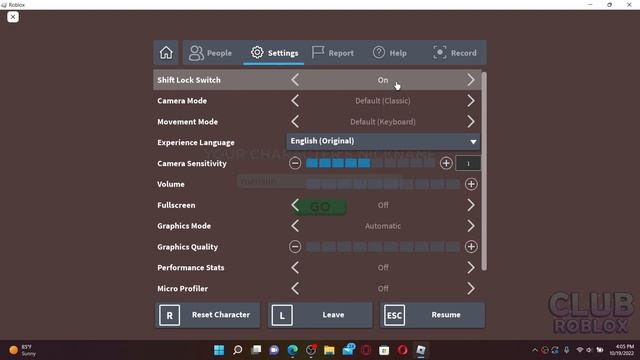Open the Windows Start menu

tap(219, 350)
